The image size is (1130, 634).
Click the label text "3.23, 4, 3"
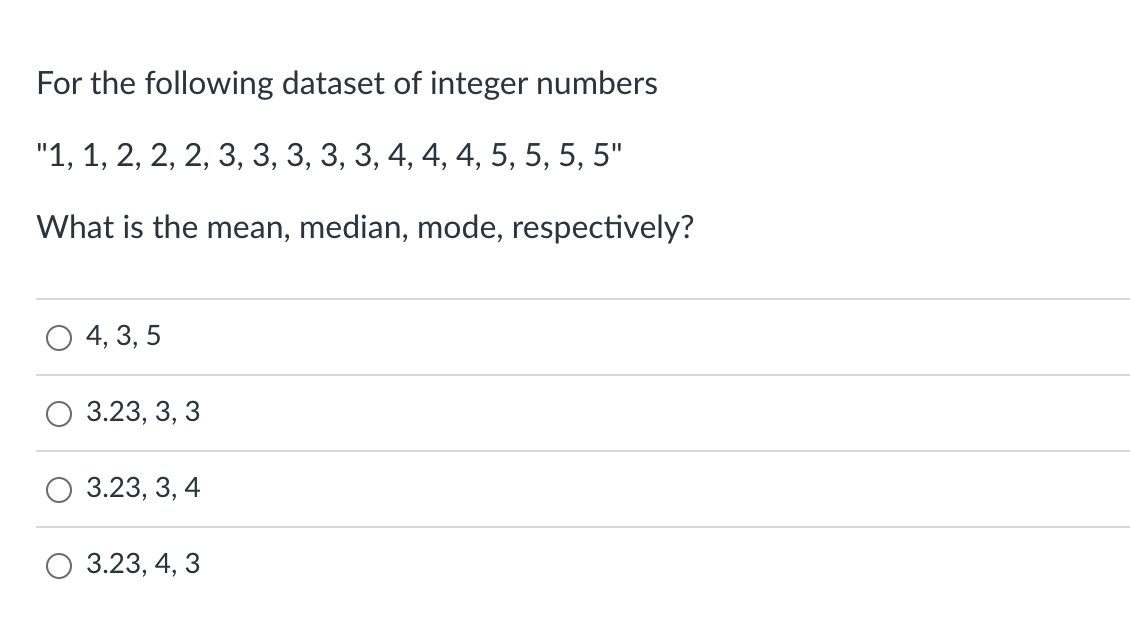coord(143,565)
